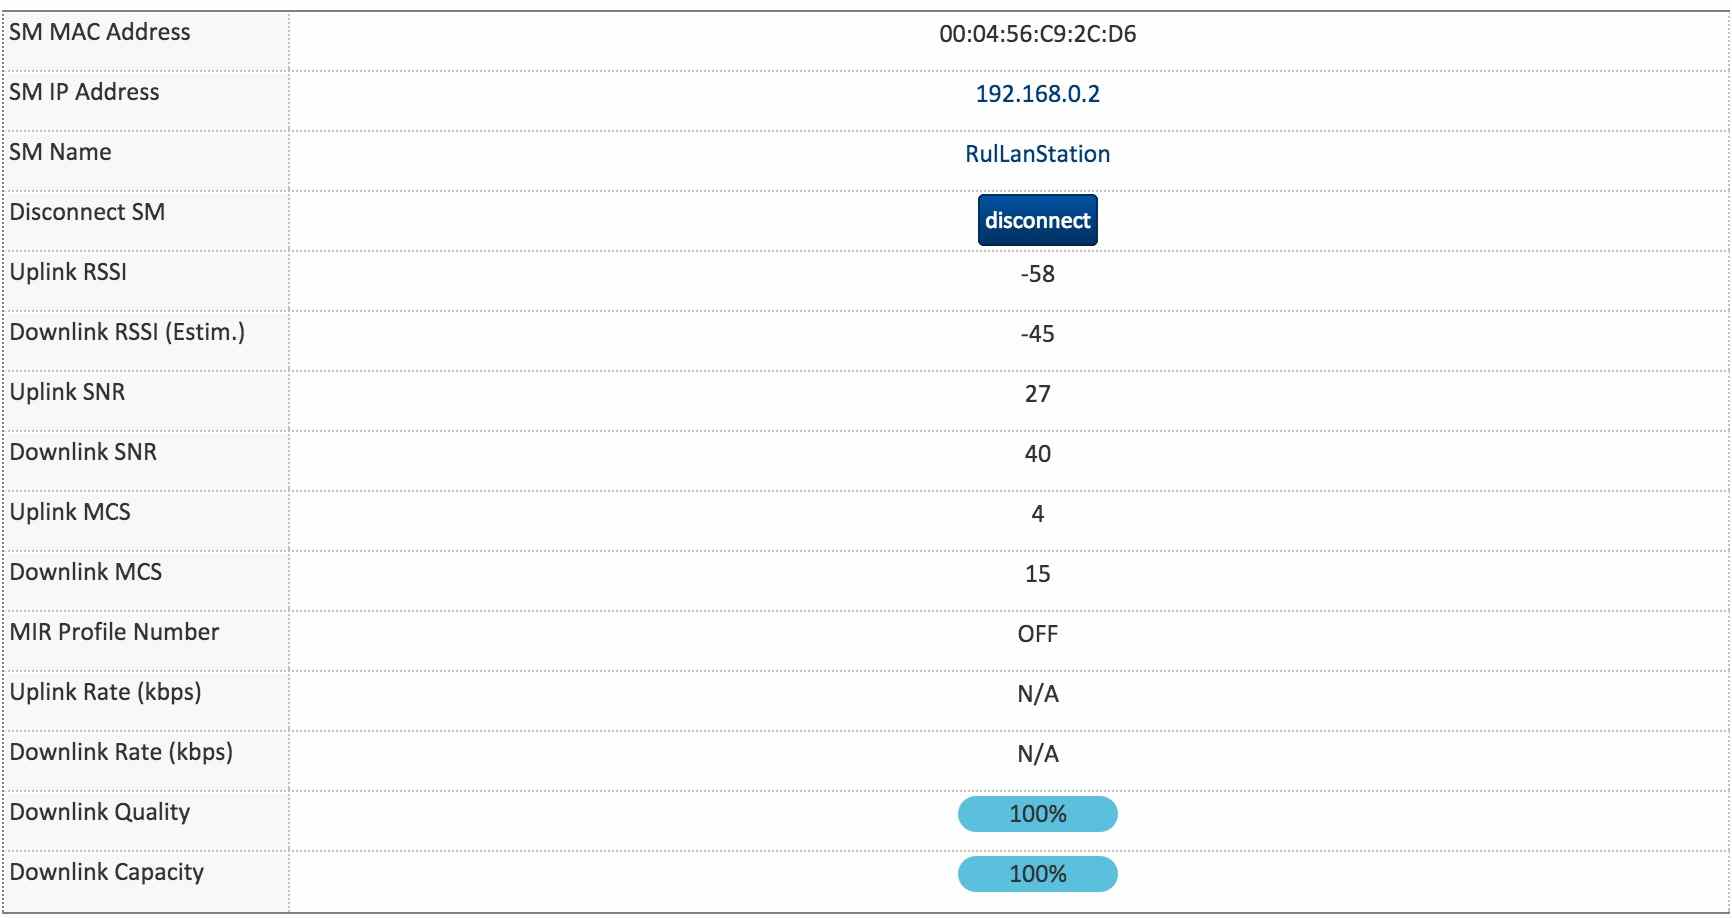Click the Downlink RSSI value -45
Screen dimensions: 1732x918
(1037, 334)
